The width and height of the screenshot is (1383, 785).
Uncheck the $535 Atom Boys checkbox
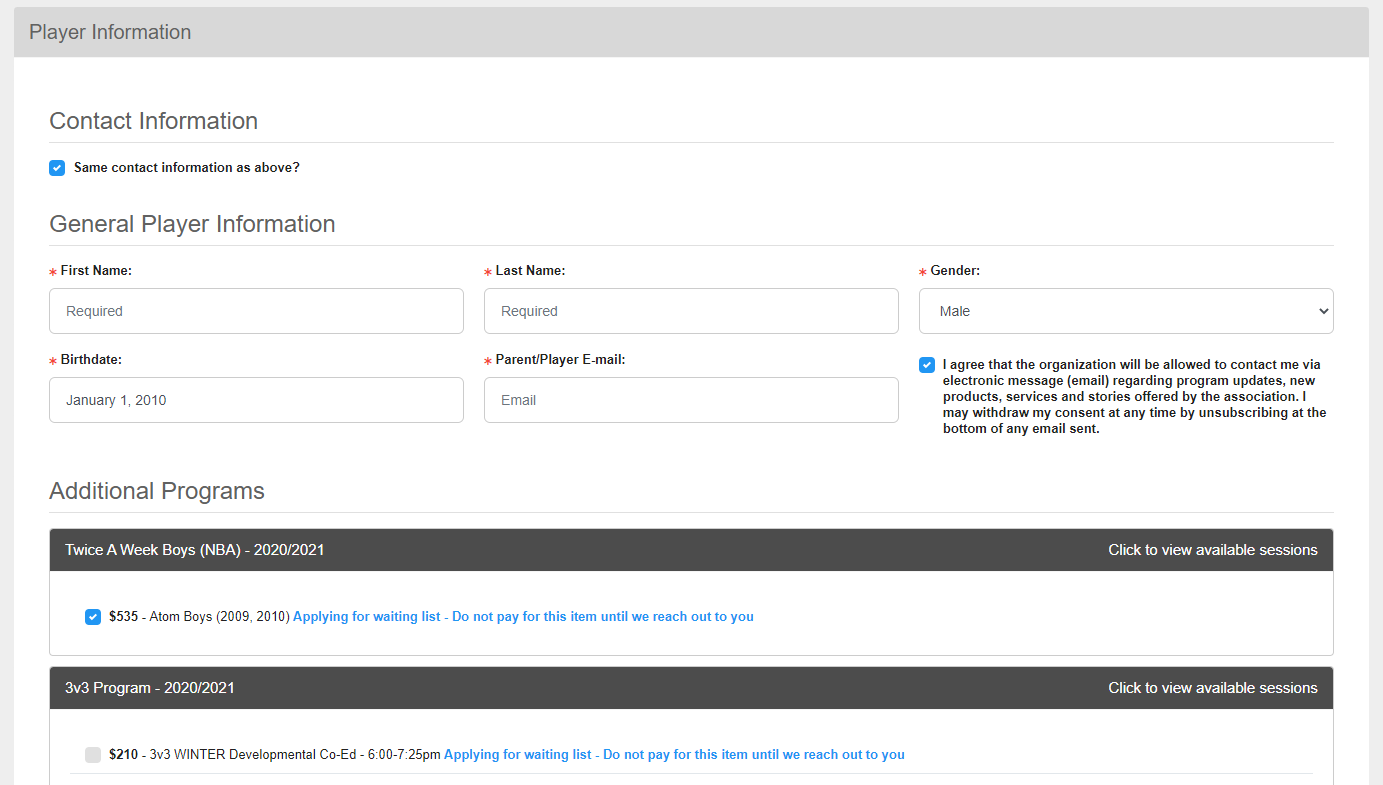tap(93, 617)
